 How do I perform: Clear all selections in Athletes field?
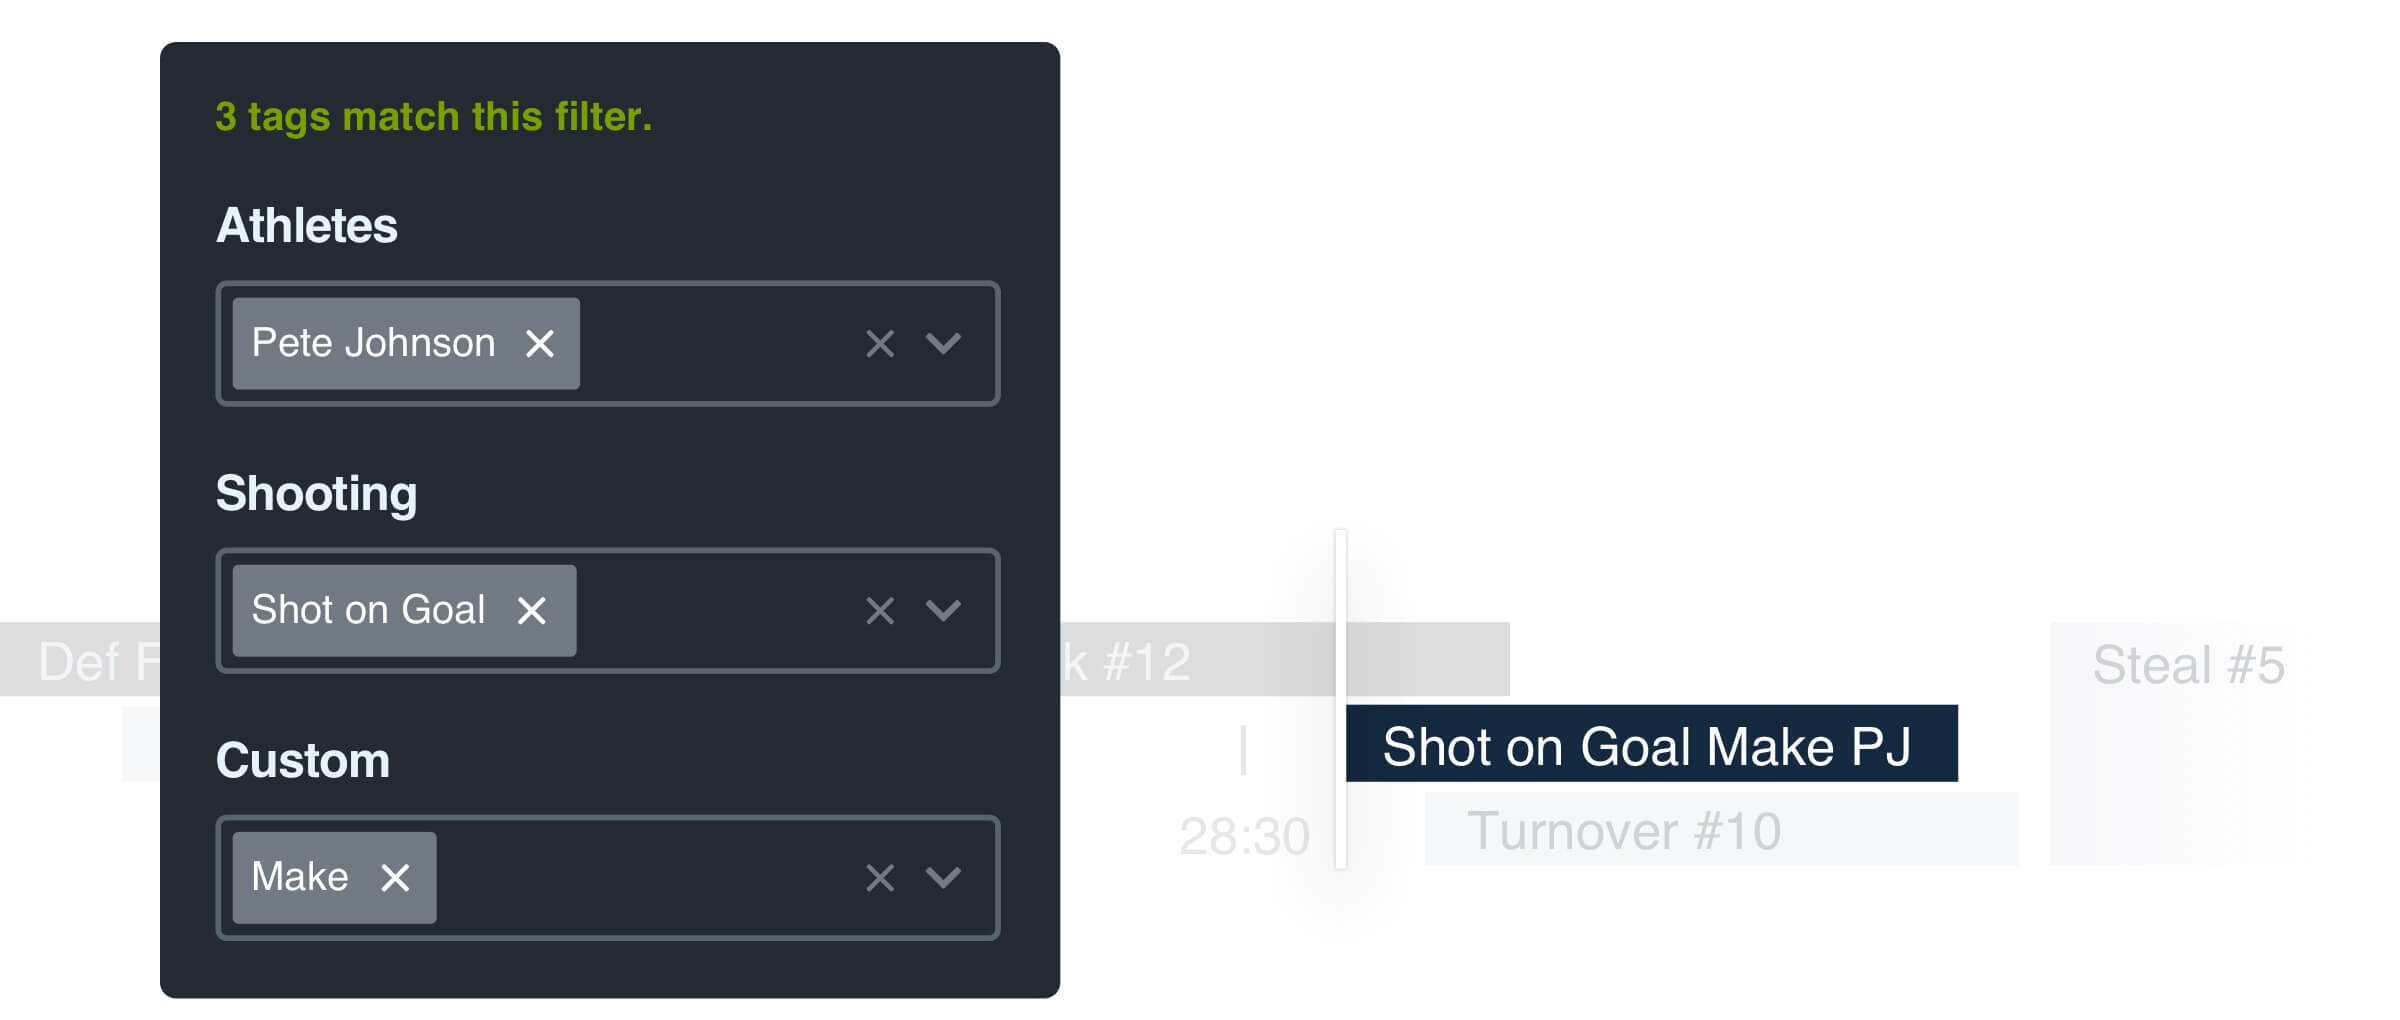[879, 344]
